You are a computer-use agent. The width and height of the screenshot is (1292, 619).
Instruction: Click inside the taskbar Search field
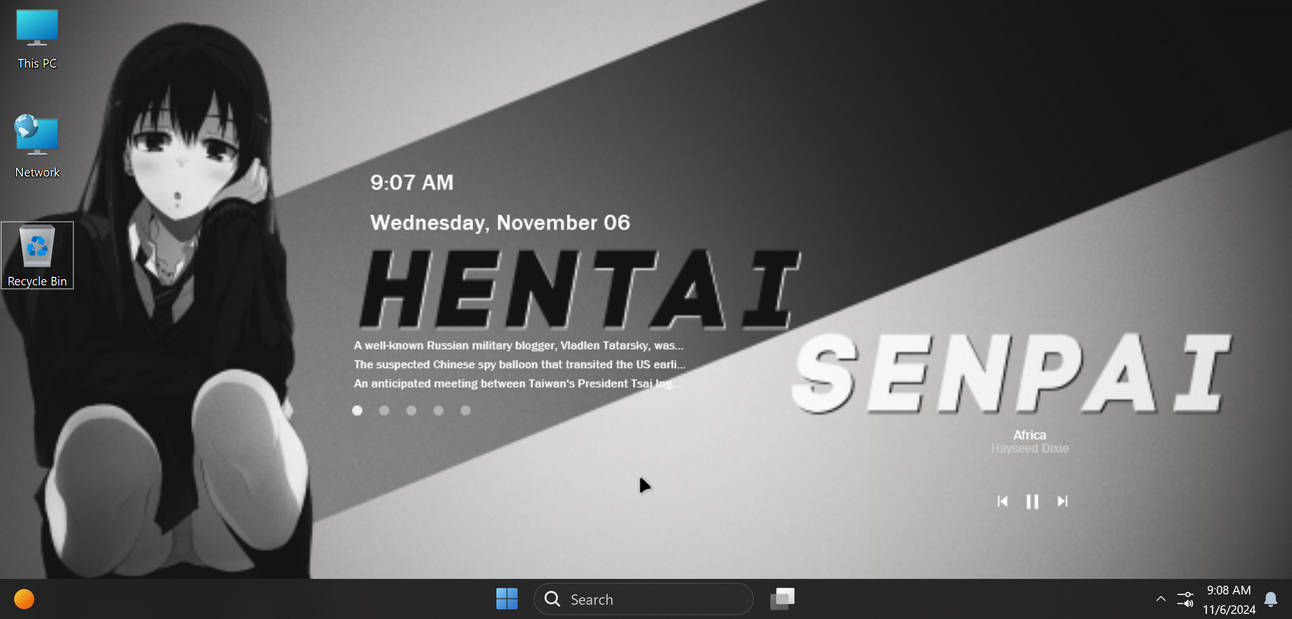click(x=643, y=598)
